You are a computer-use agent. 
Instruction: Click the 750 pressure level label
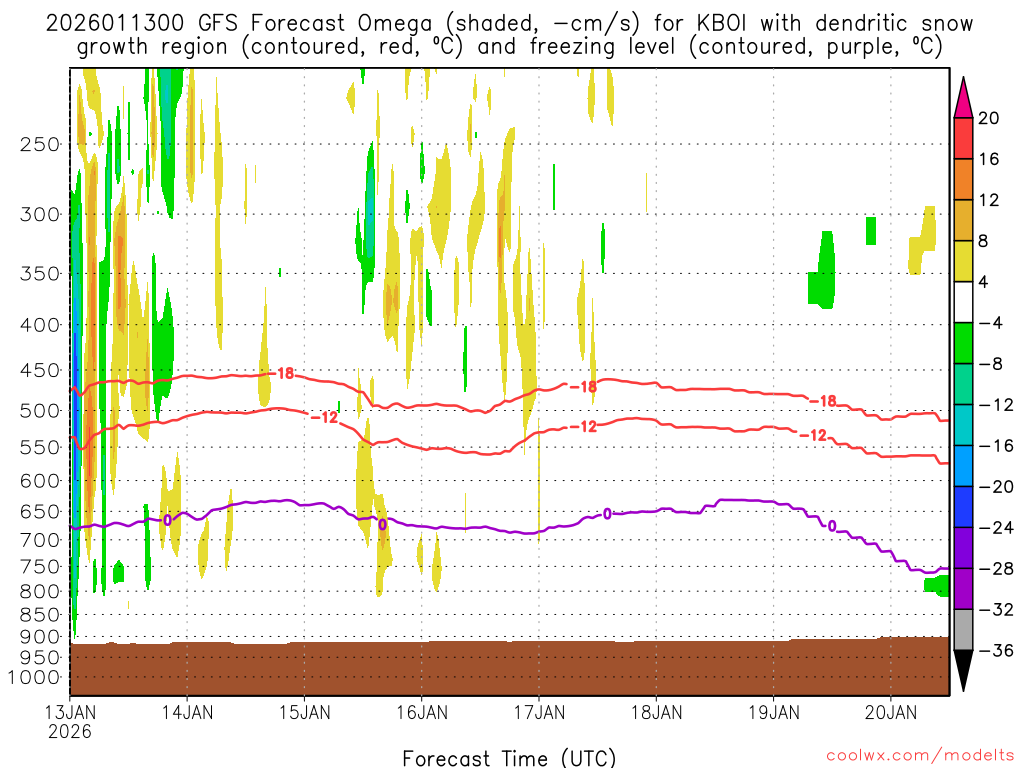40,567
